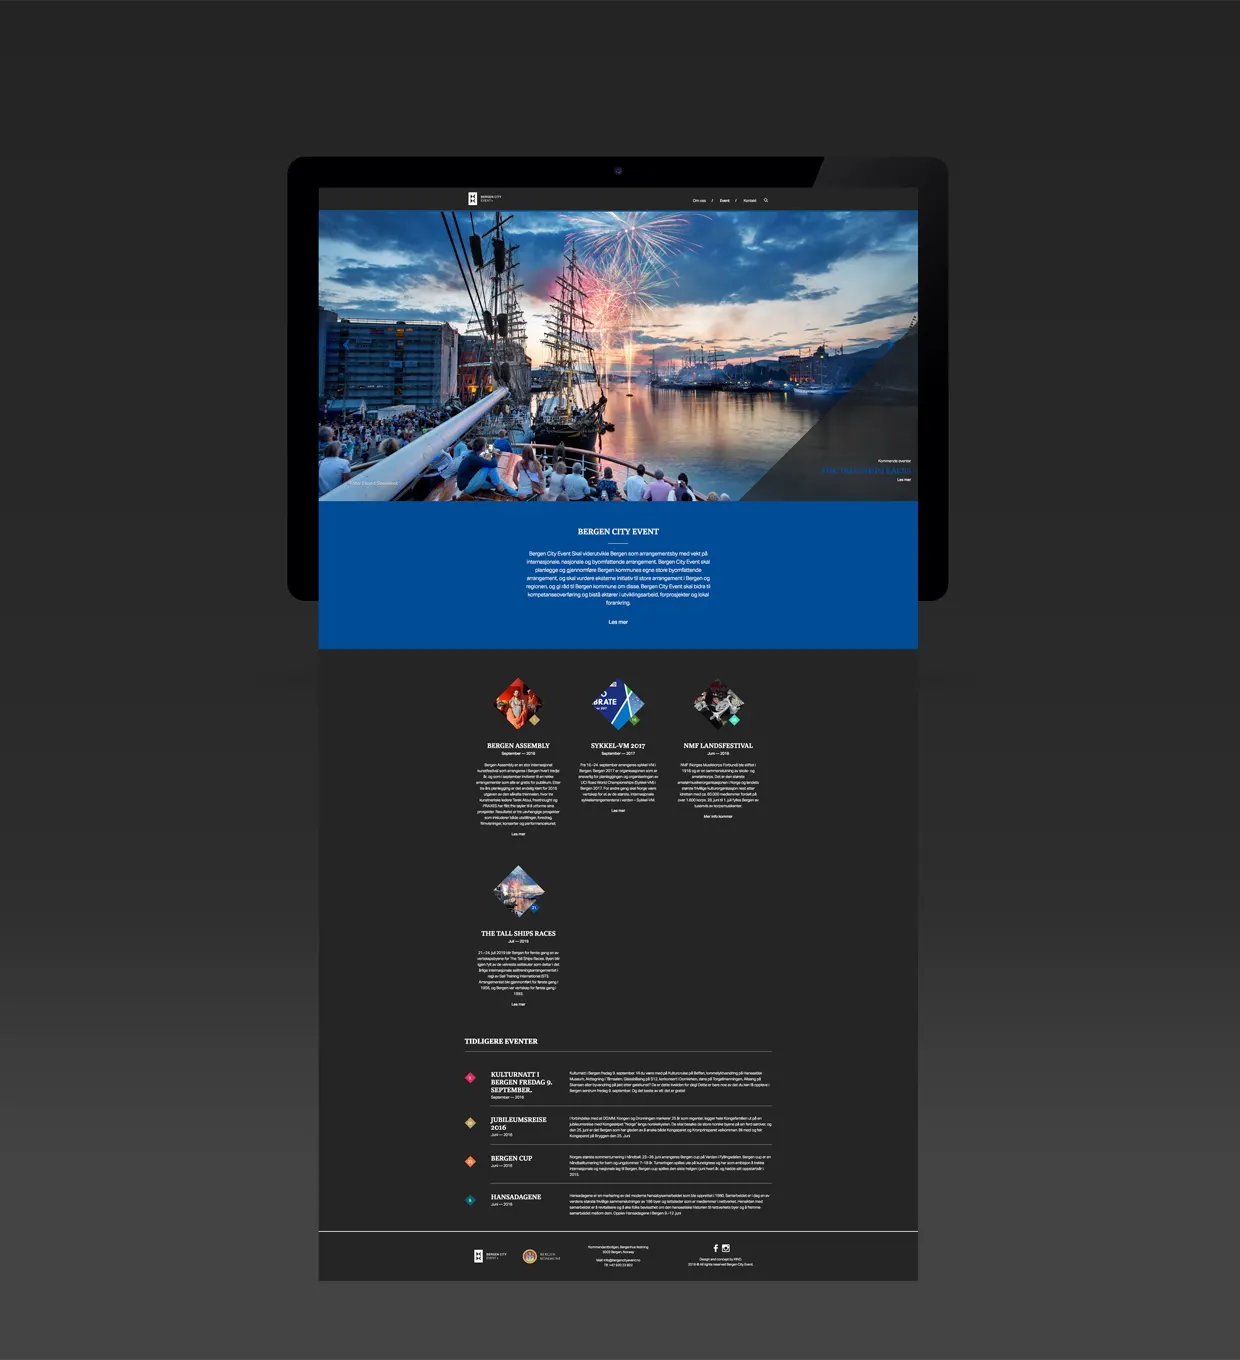The height and width of the screenshot is (1360, 1240).
Task: Open the Sykkel-VM 2017 diamond thumbnail
Action: (618, 703)
